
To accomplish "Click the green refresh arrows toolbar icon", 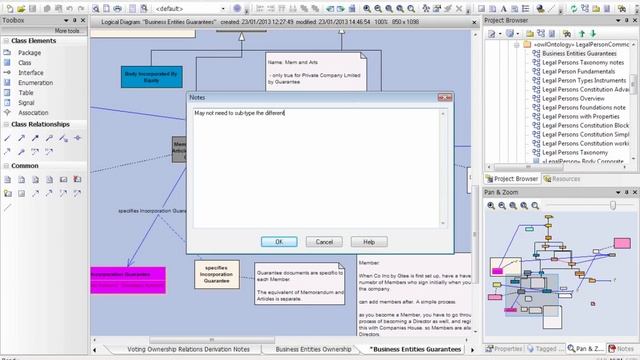I will pyautogui.click(x=574, y=9).
